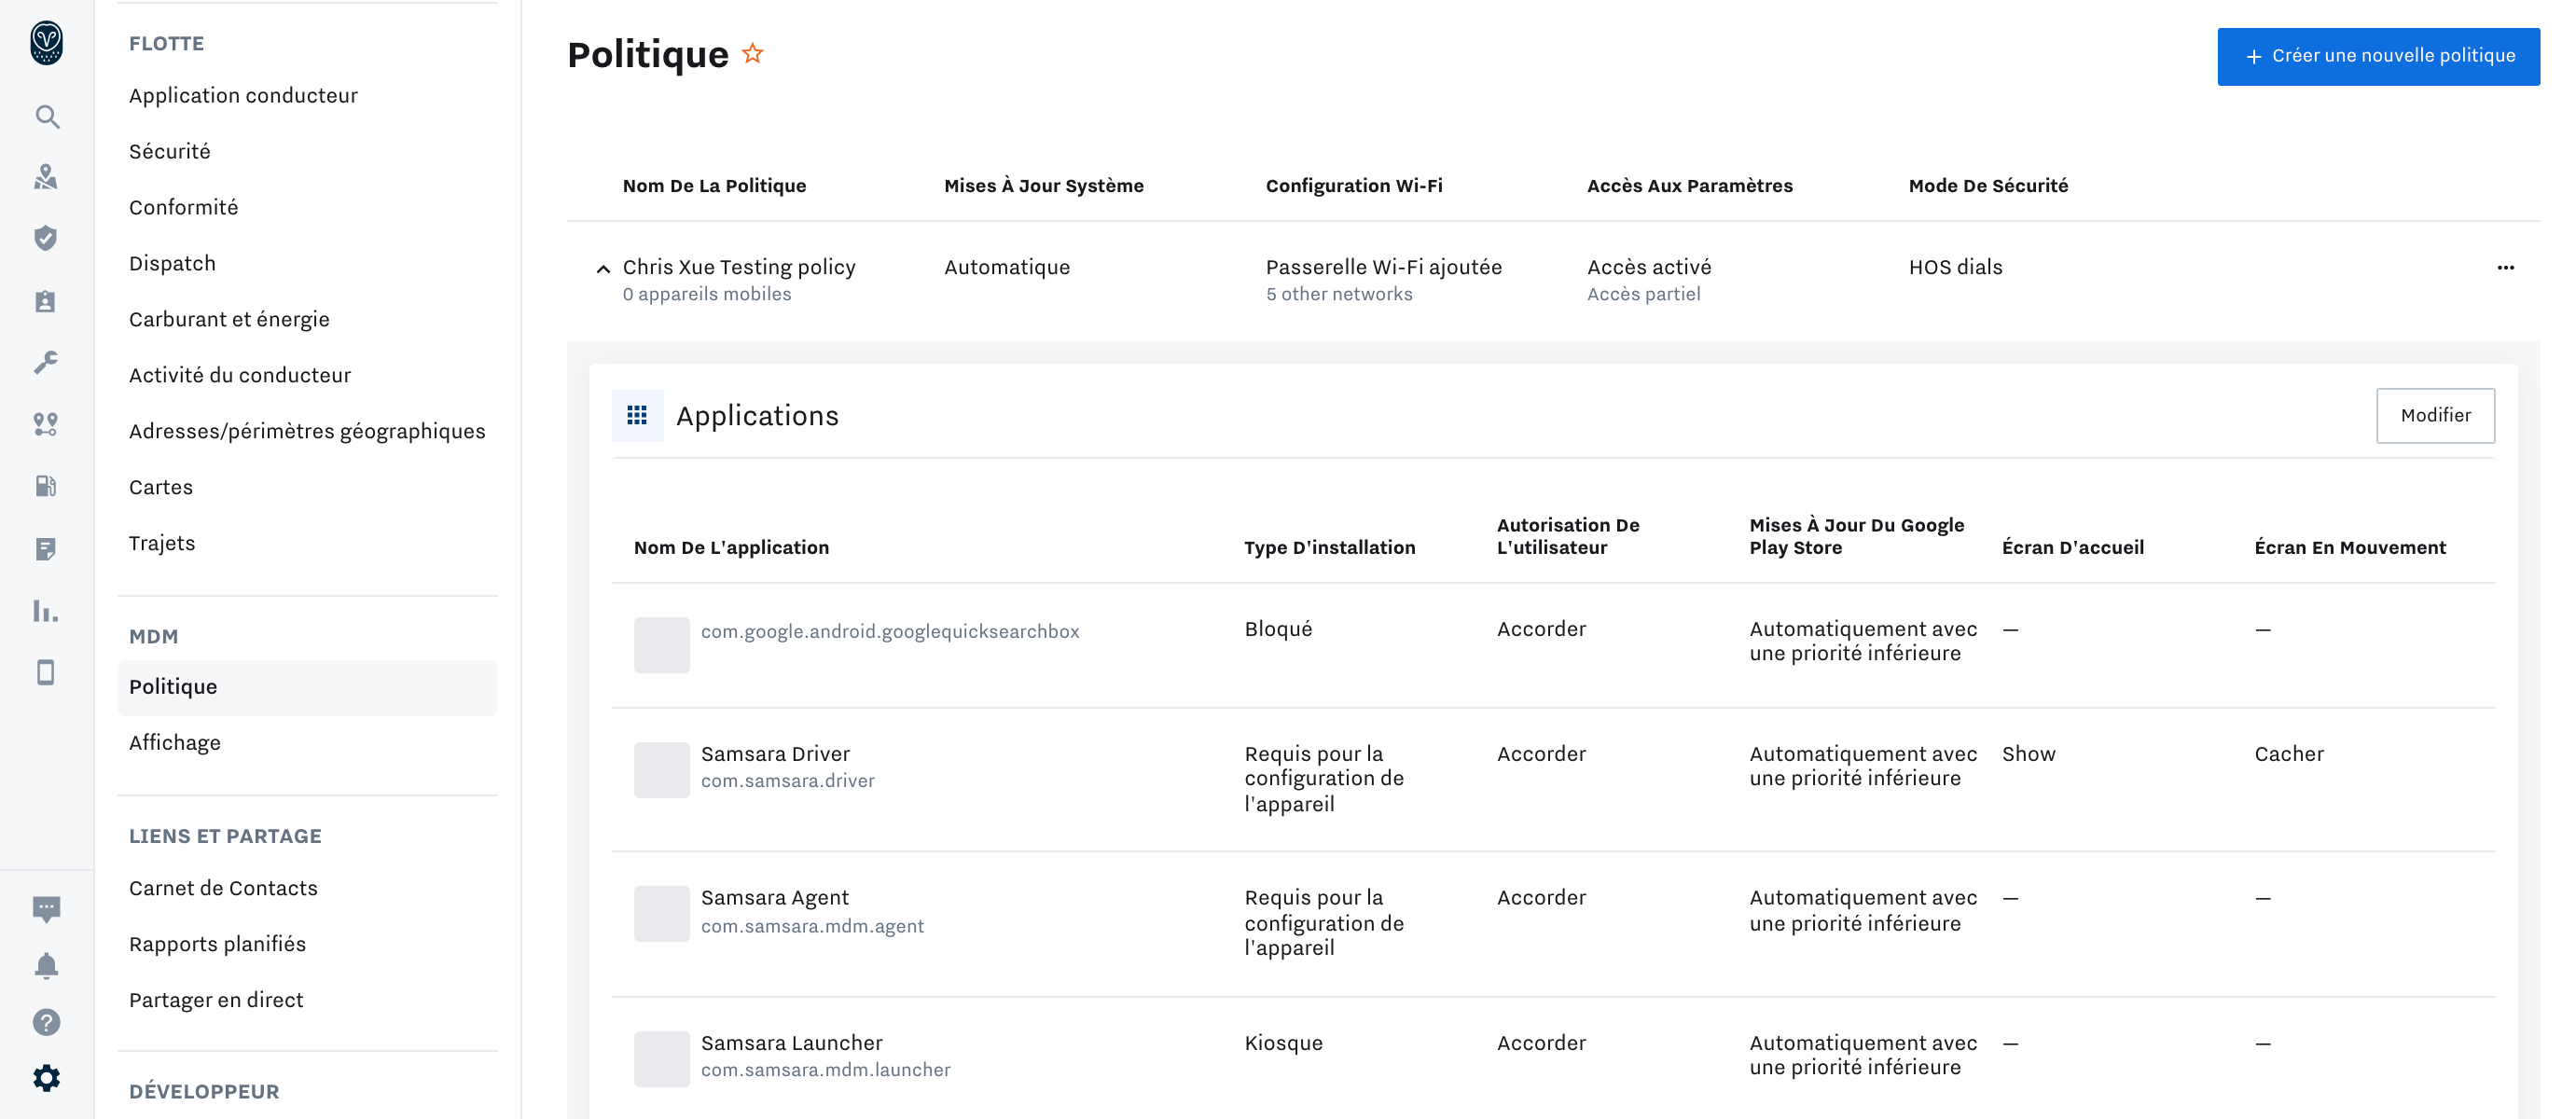Click the Chris Xue Testing policy name
The width and height of the screenshot is (2576, 1119).
pyautogui.click(x=739, y=267)
